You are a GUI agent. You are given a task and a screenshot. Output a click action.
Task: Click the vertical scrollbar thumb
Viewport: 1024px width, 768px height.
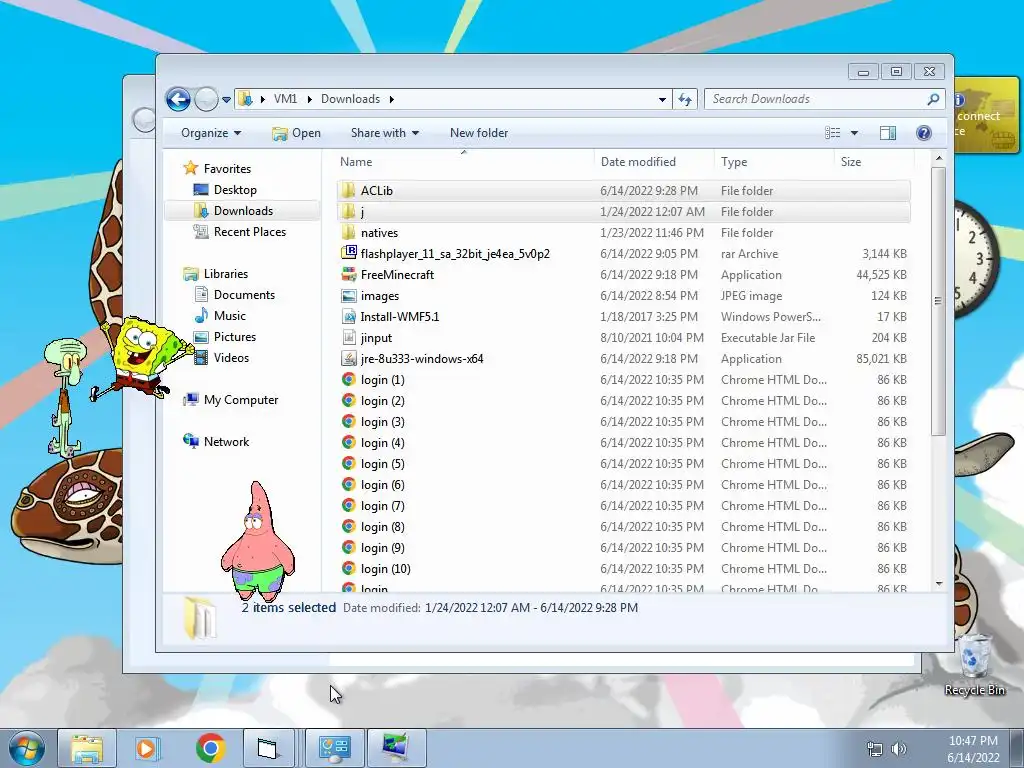point(938,301)
